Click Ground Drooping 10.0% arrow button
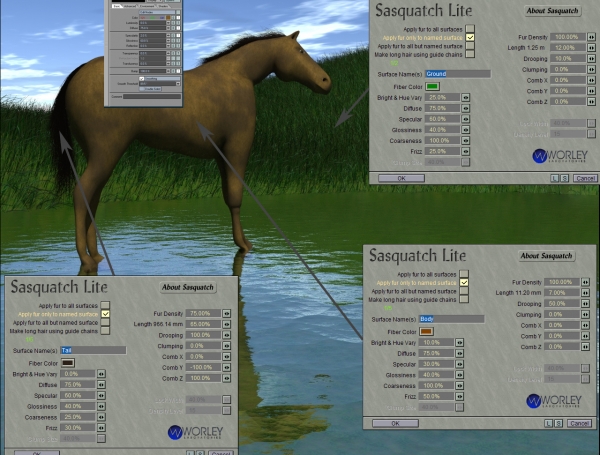The image size is (600, 455). (x=592, y=59)
